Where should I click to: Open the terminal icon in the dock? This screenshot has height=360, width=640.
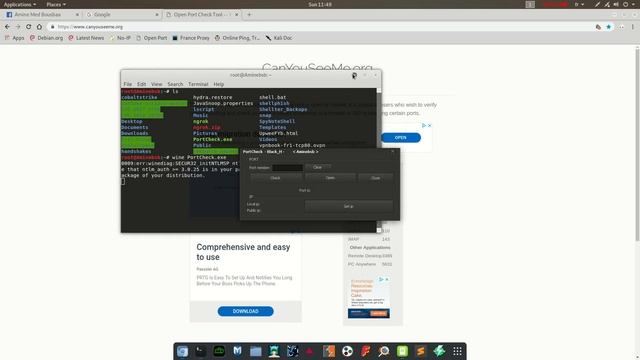pyautogui.click(x=200, y=351)
